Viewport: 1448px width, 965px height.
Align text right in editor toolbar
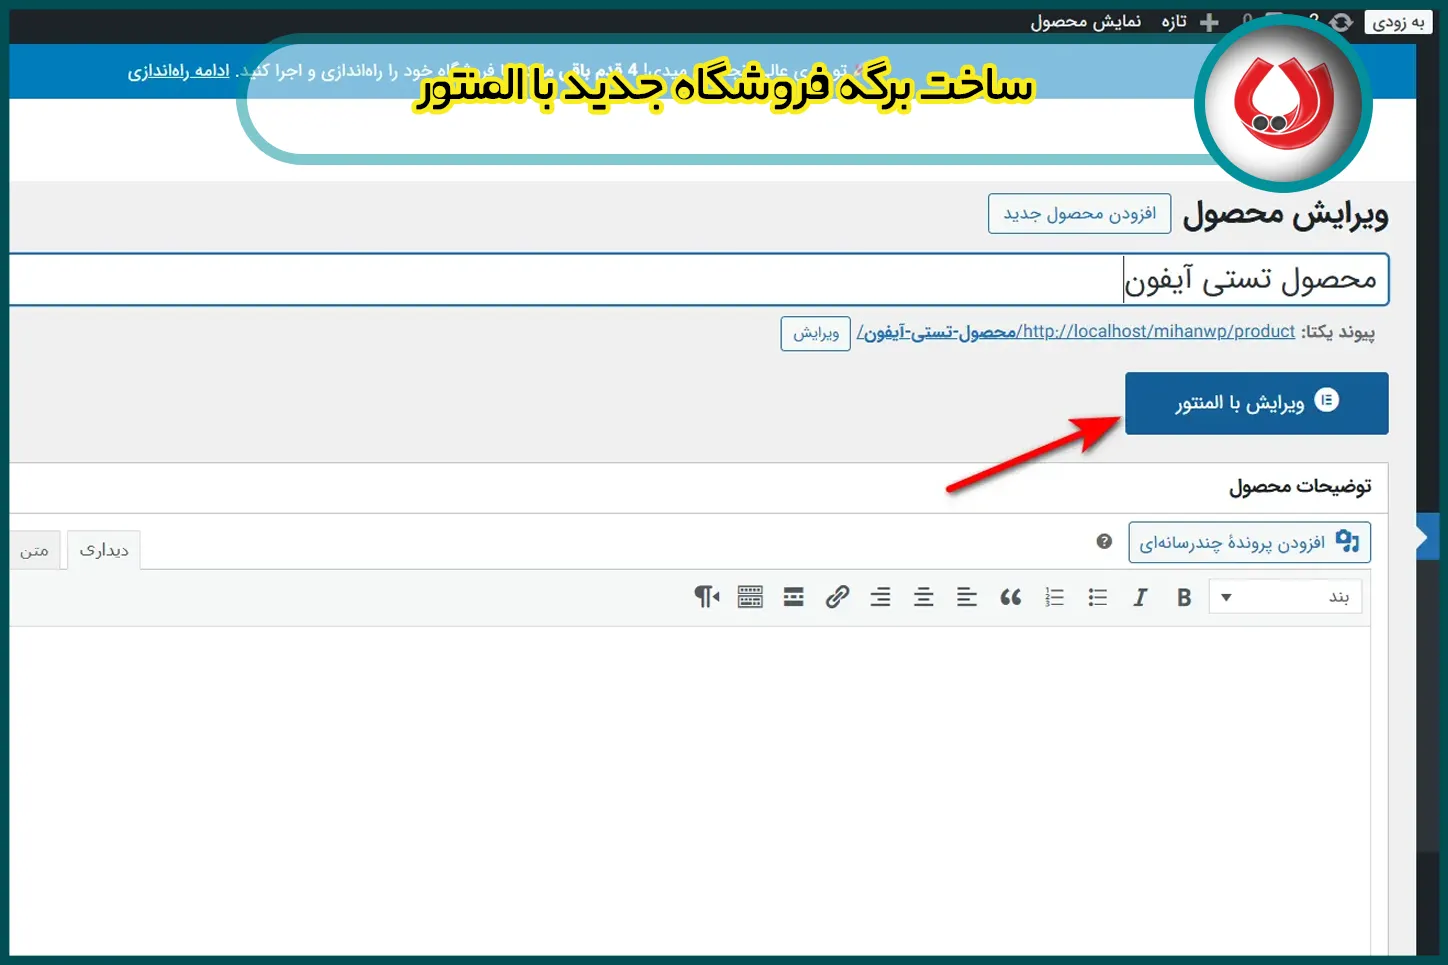(880, 597)
